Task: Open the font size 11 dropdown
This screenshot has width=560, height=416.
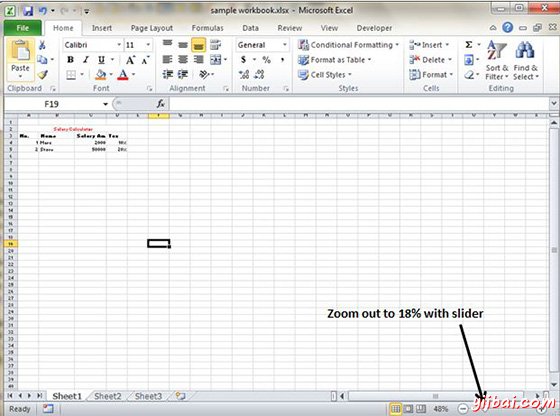Action: [148, 45]
